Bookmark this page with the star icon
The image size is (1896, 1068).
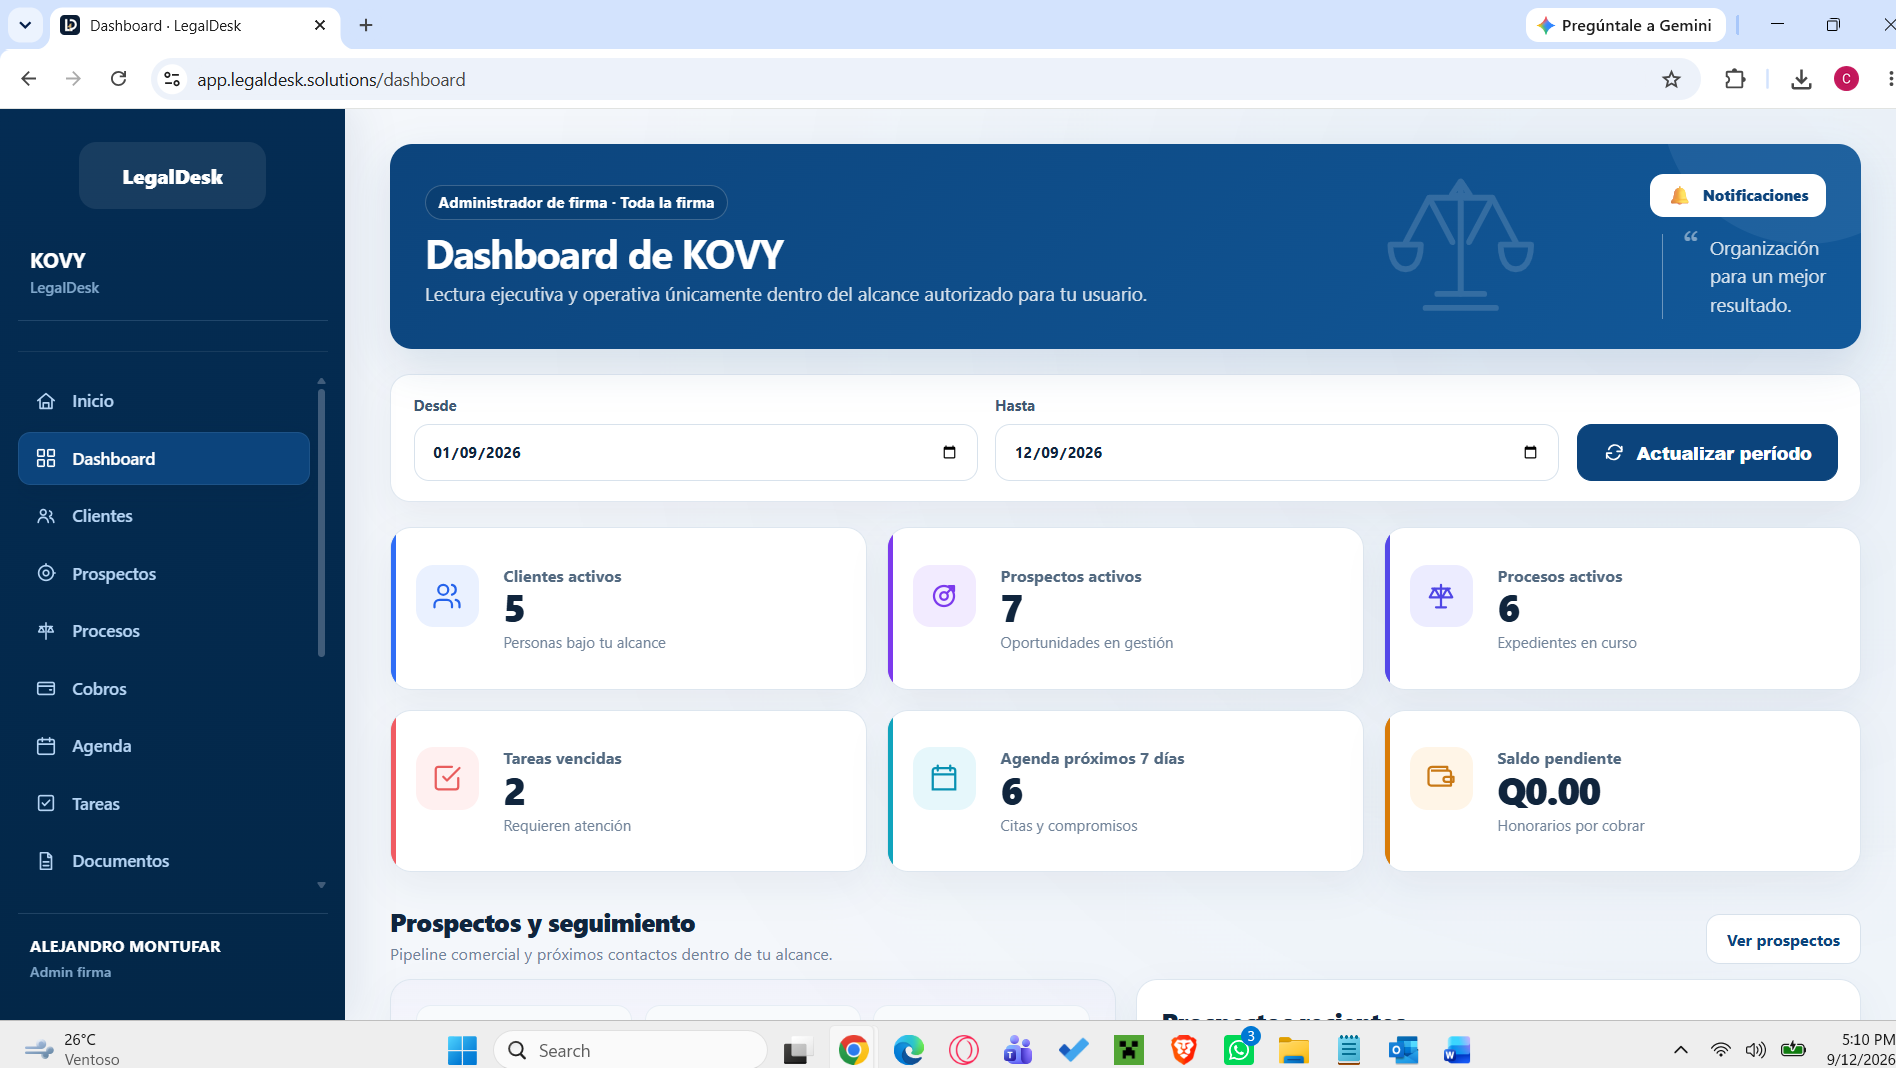tap(1671, 79)
